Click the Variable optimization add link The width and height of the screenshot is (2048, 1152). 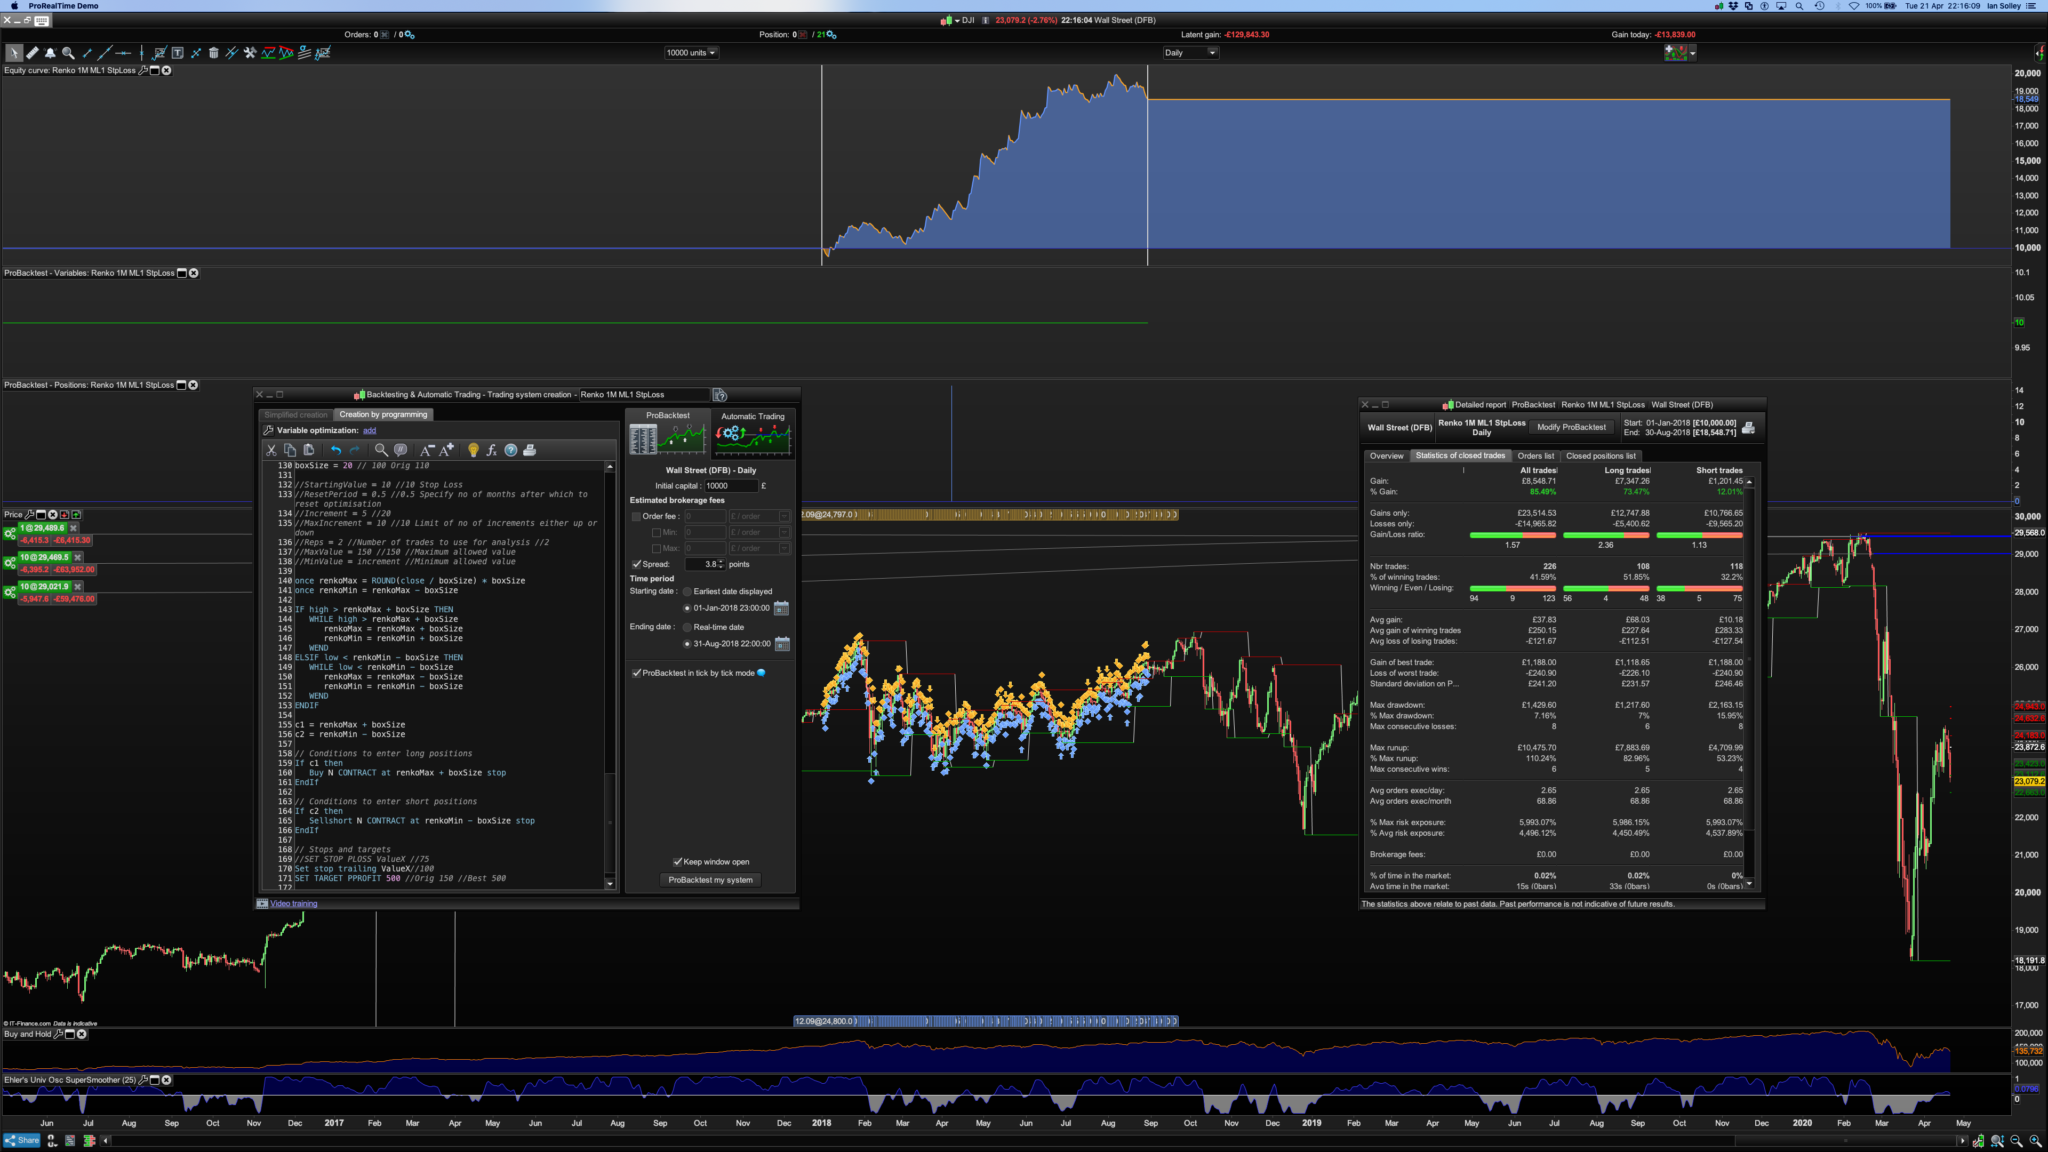[369, 431]
